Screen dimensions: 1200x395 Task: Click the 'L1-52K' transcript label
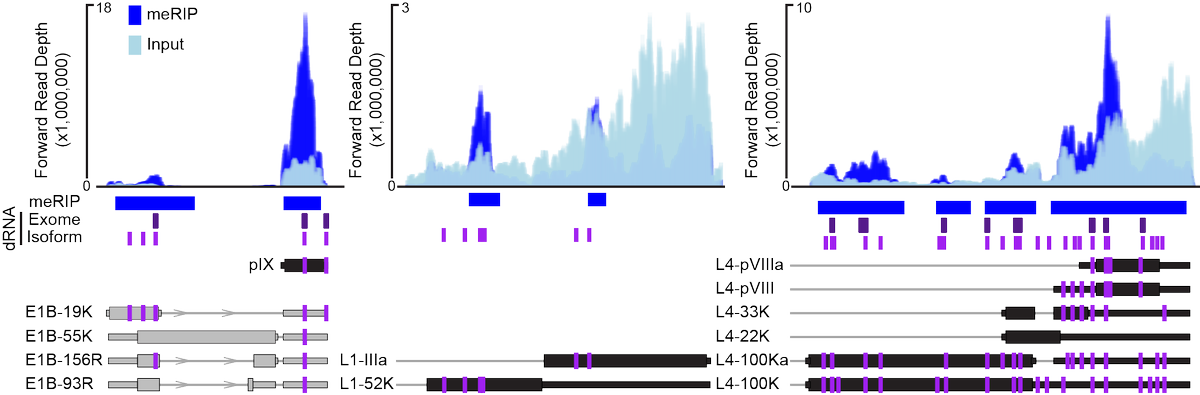(367, 383)
